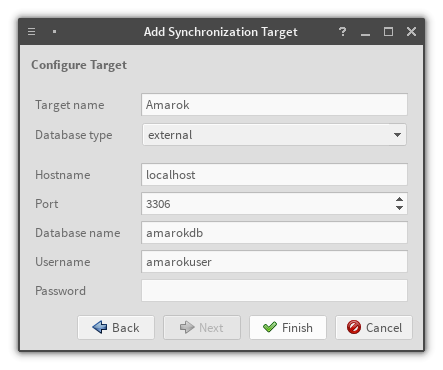Click the Port number field showing 3306
443x370 pixels.
point(267,204)
